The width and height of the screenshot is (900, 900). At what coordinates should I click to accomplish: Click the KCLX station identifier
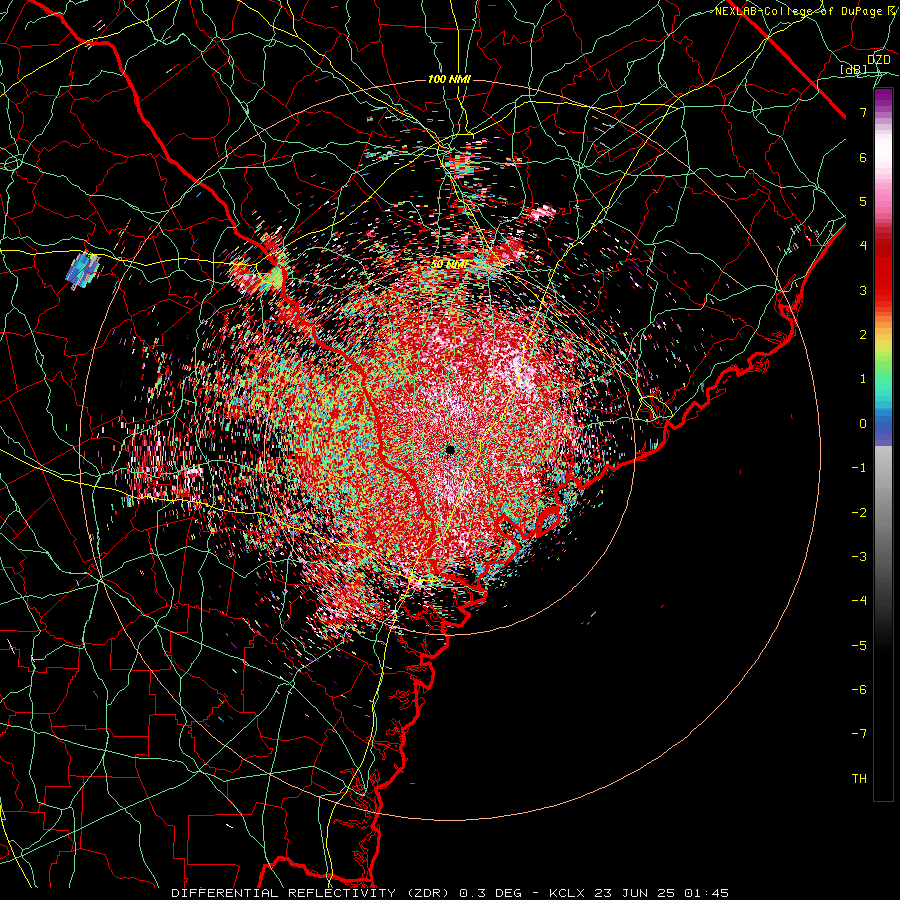click(x=566, y=893)
